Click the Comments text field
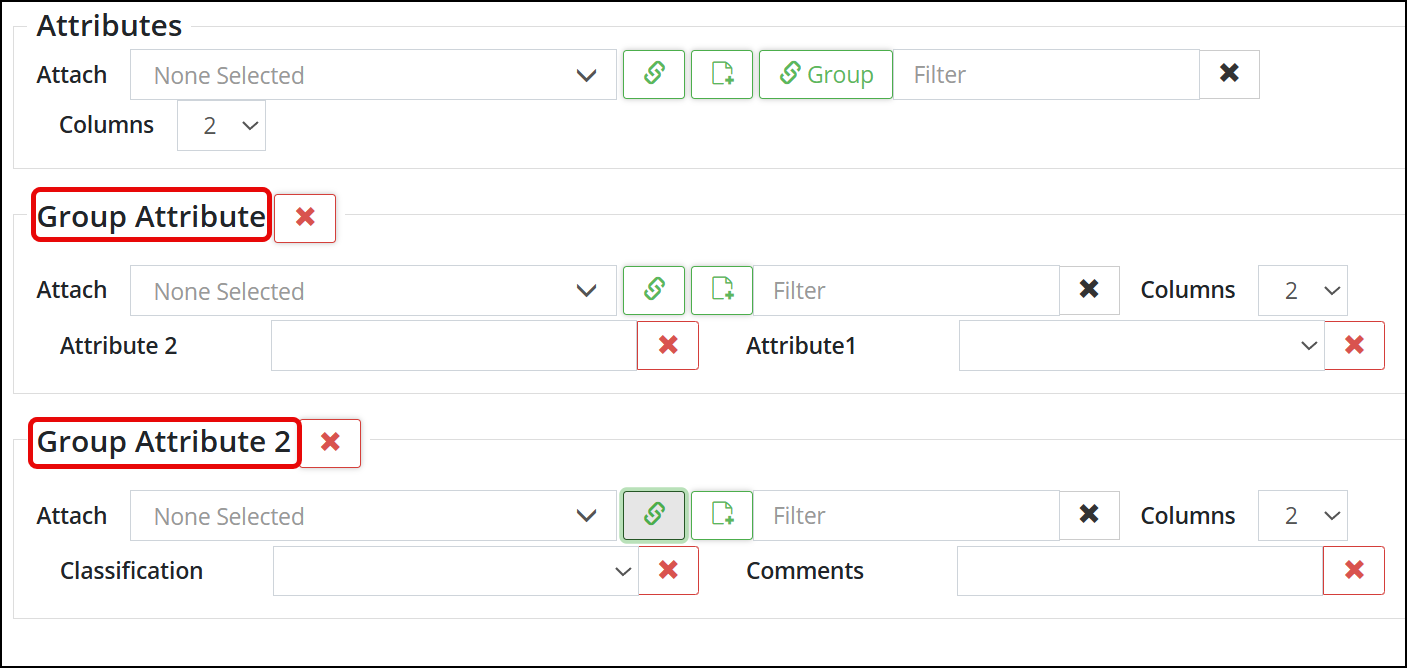The width and height of the screenshot is (1407, 668). coord(1140,570)
